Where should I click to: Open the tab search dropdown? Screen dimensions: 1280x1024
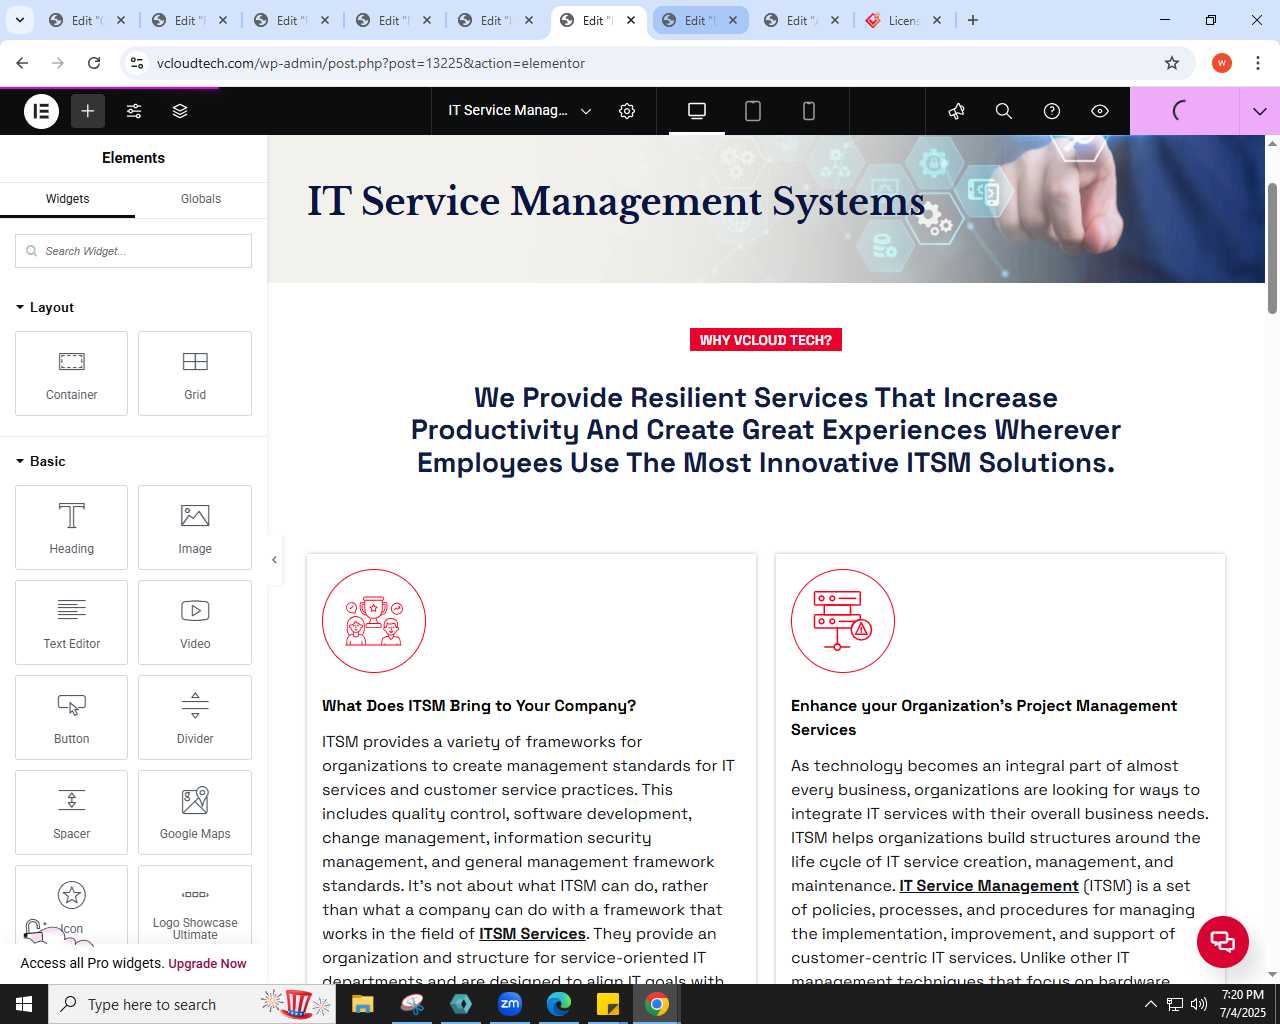point(20,20)
